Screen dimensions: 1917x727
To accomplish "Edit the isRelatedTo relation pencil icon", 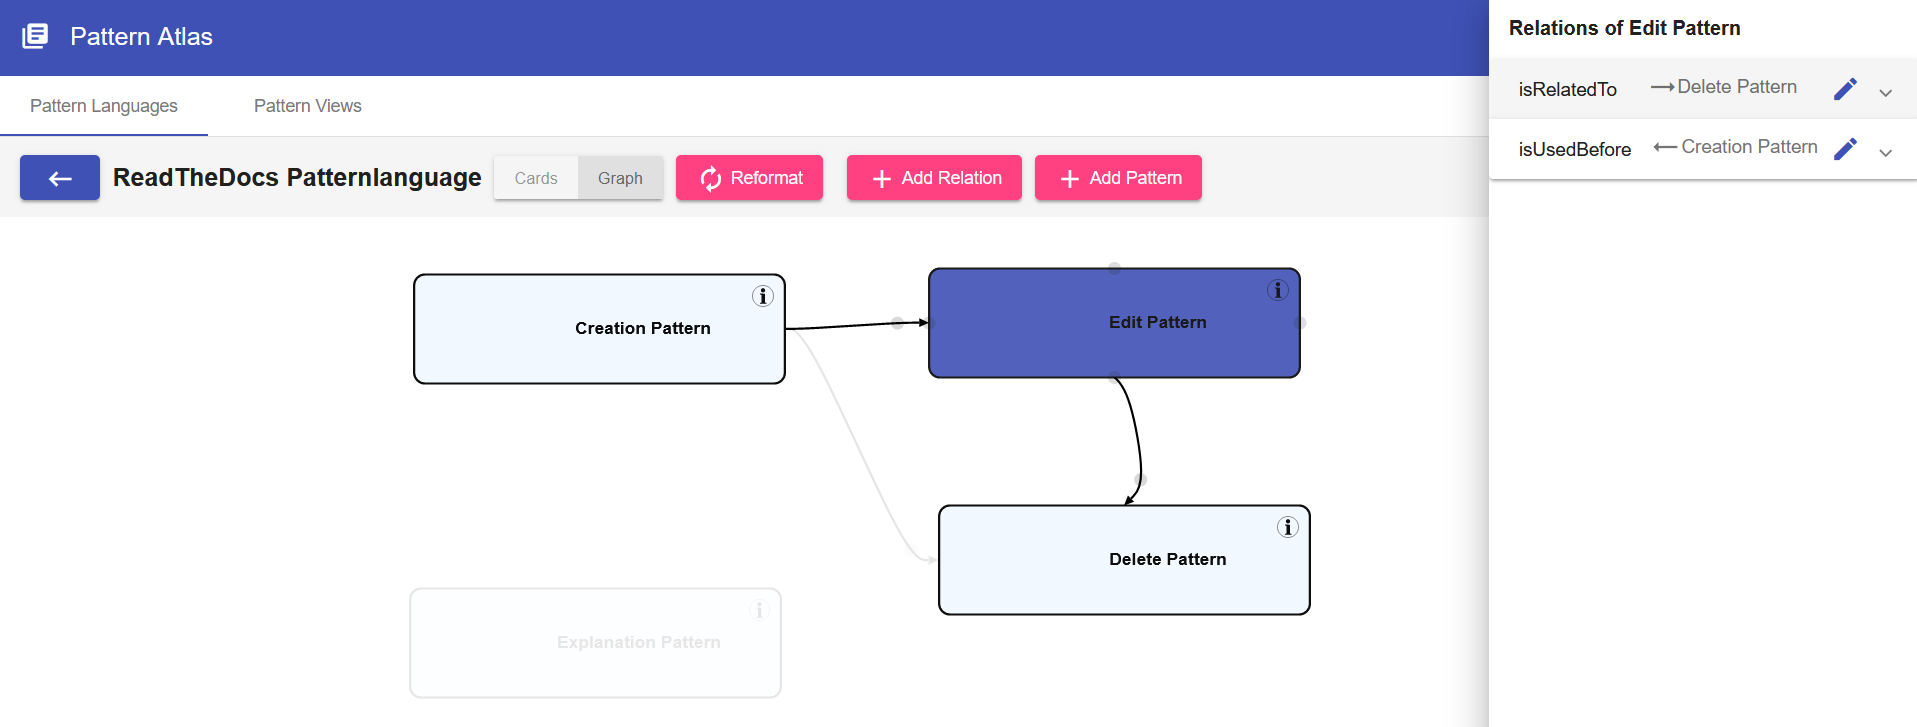I will click(x=1845, y=89).
